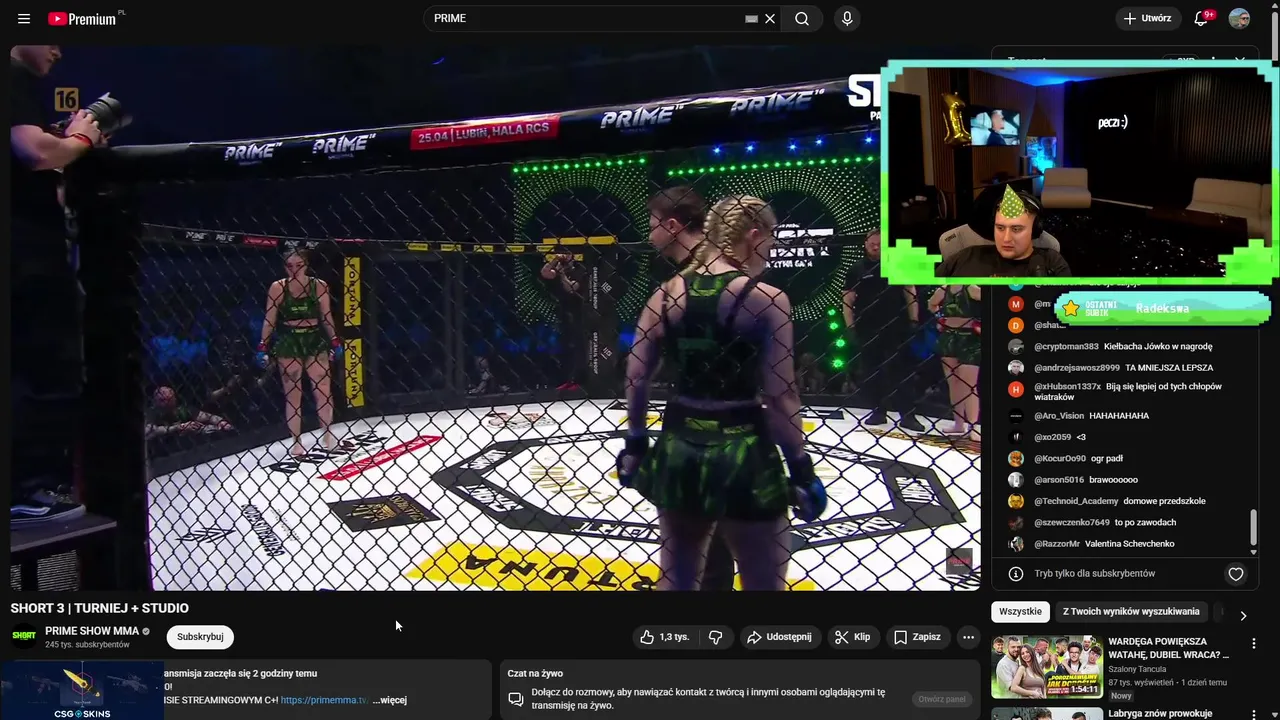Click the @Technoid_Academy avatar in chat
Viewport: 1280px width, 720px height.
click(x=1016, y=501)
